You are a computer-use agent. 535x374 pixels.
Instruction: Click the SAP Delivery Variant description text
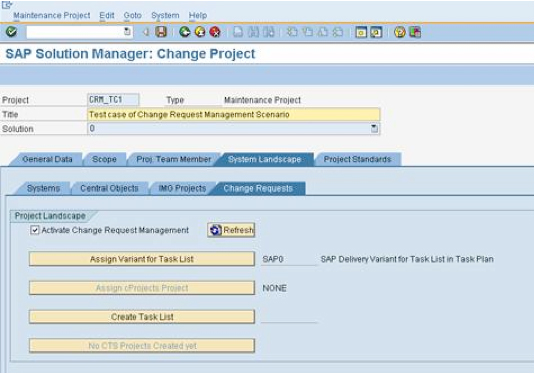click(407, 259)
